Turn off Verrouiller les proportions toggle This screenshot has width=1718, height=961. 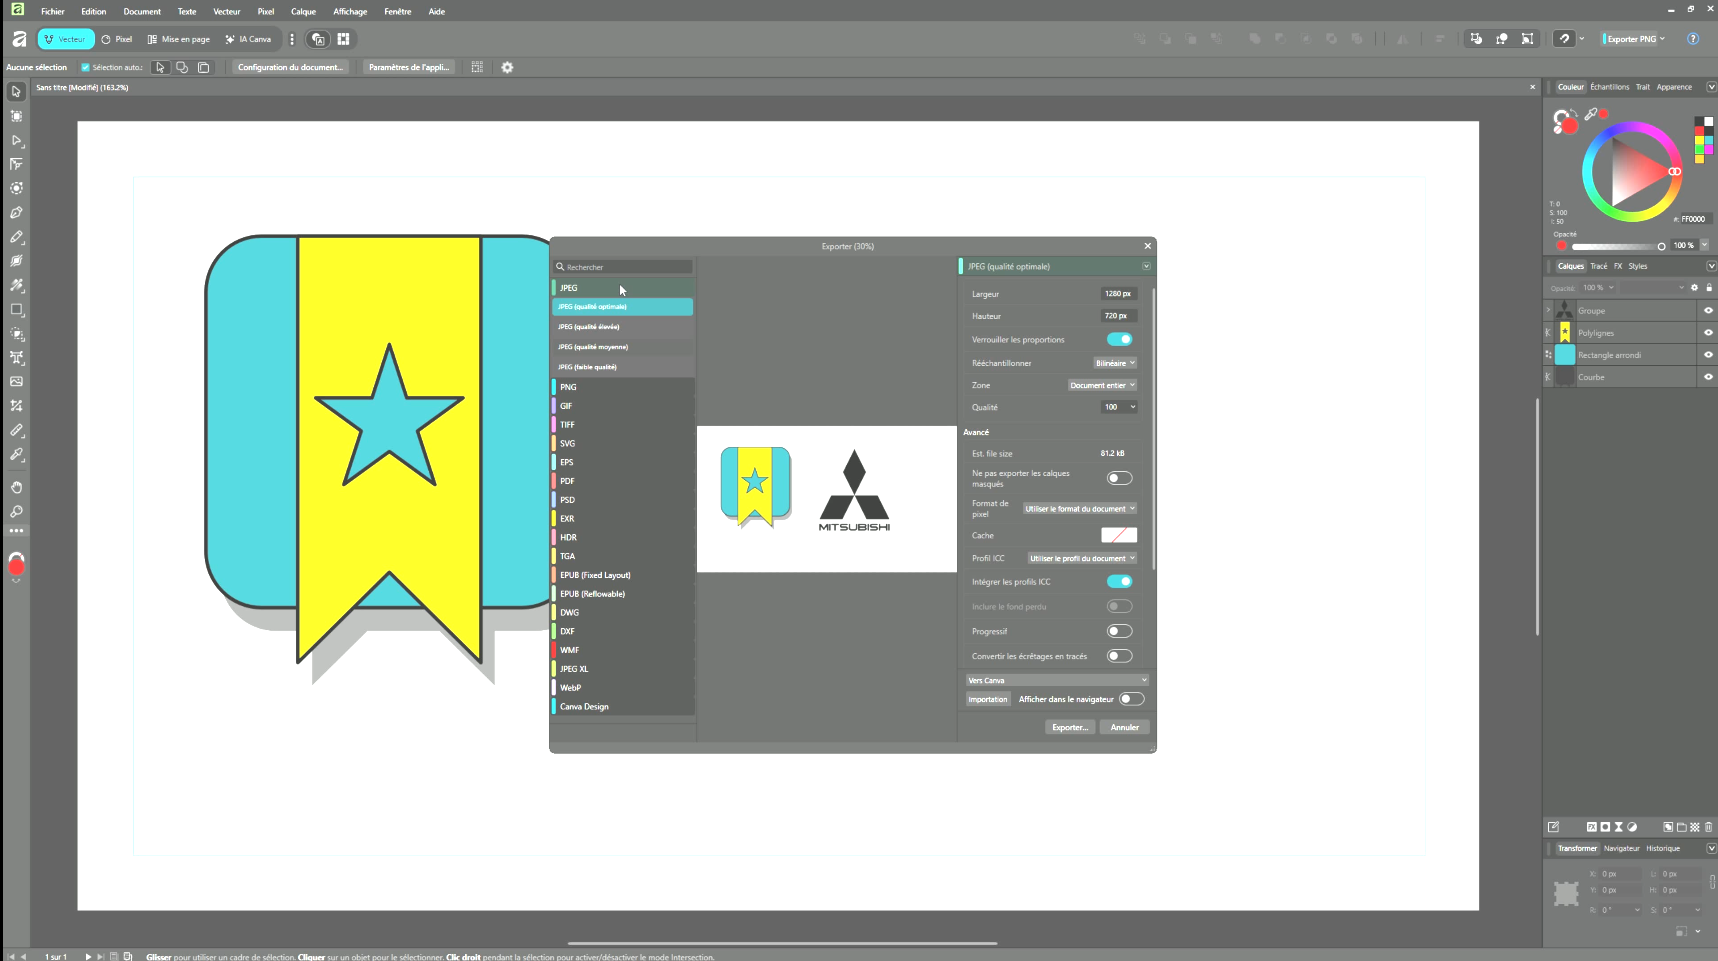coord(1119,339)
